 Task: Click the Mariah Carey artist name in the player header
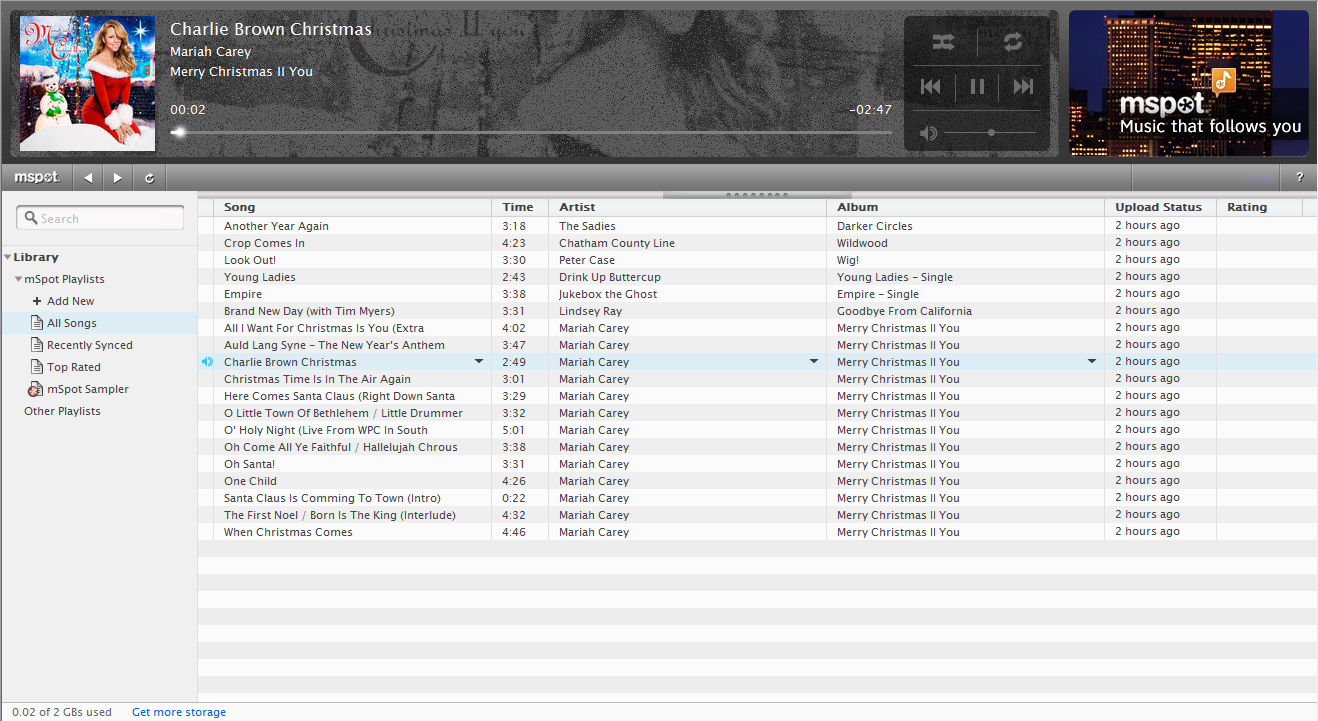(x=210, y=51)
